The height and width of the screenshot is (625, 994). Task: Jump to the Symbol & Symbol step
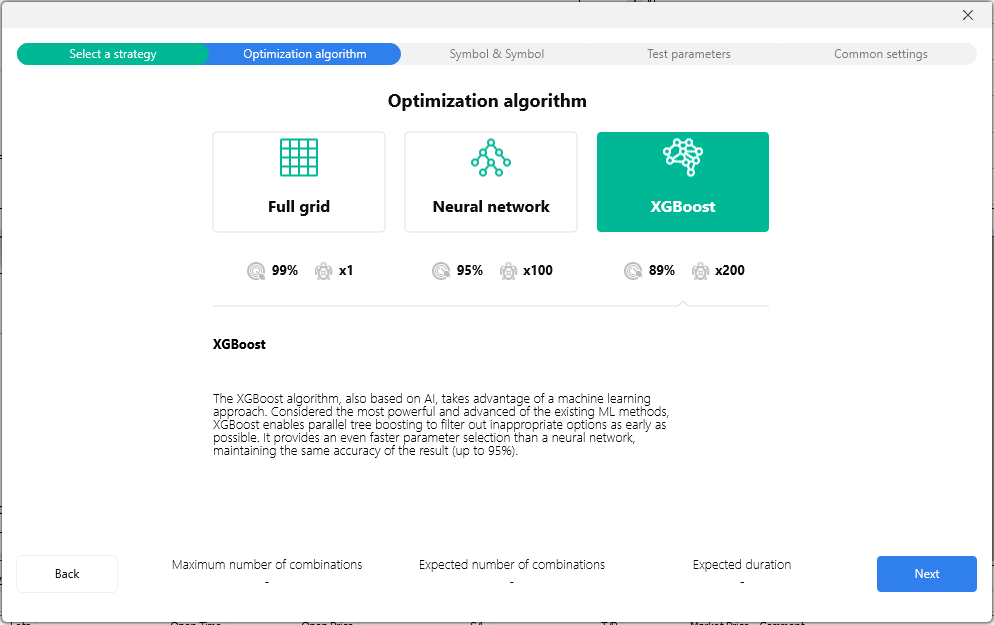point(496,54)
